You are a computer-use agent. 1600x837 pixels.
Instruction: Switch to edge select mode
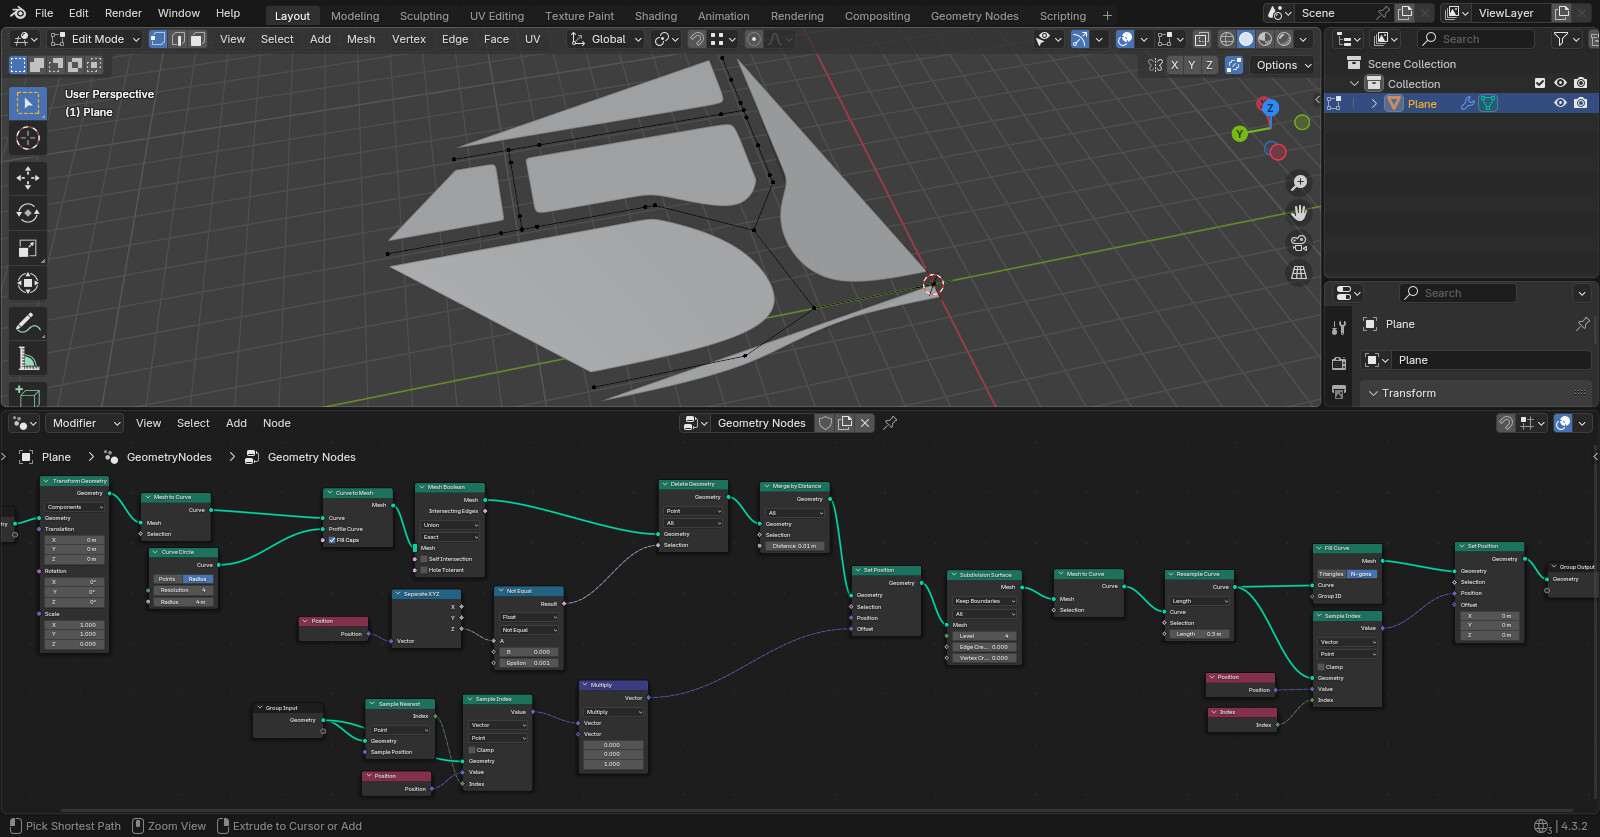(x=178, y=39)
